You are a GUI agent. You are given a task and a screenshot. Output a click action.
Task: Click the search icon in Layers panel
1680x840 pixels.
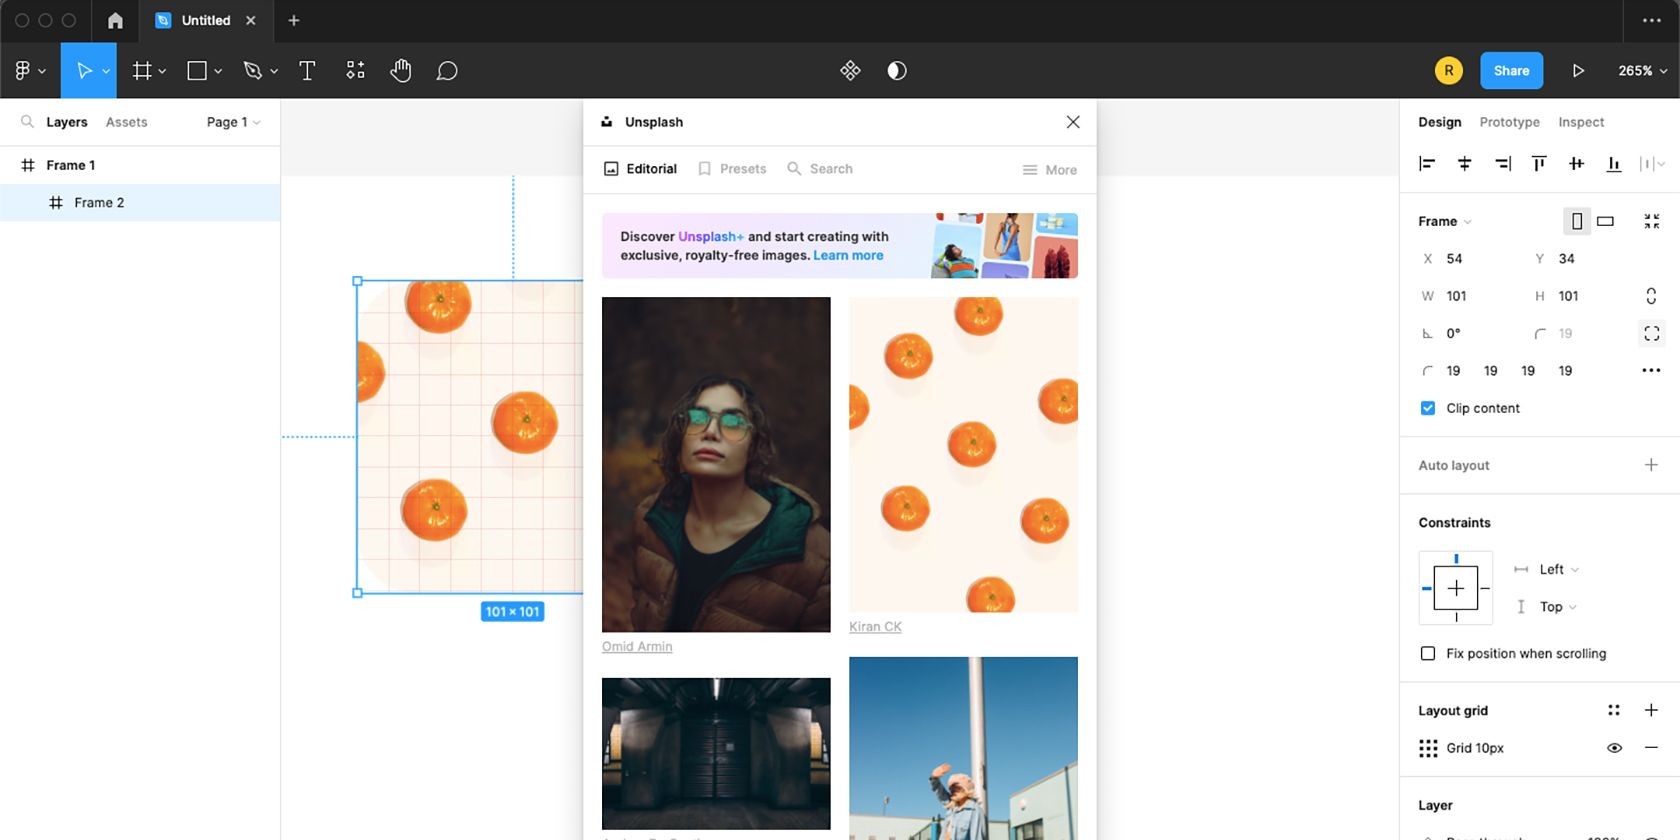(x=27, y=122)
